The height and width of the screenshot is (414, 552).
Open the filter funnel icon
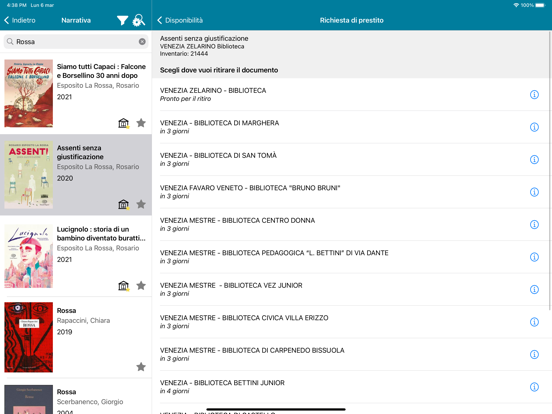[122, 20]
